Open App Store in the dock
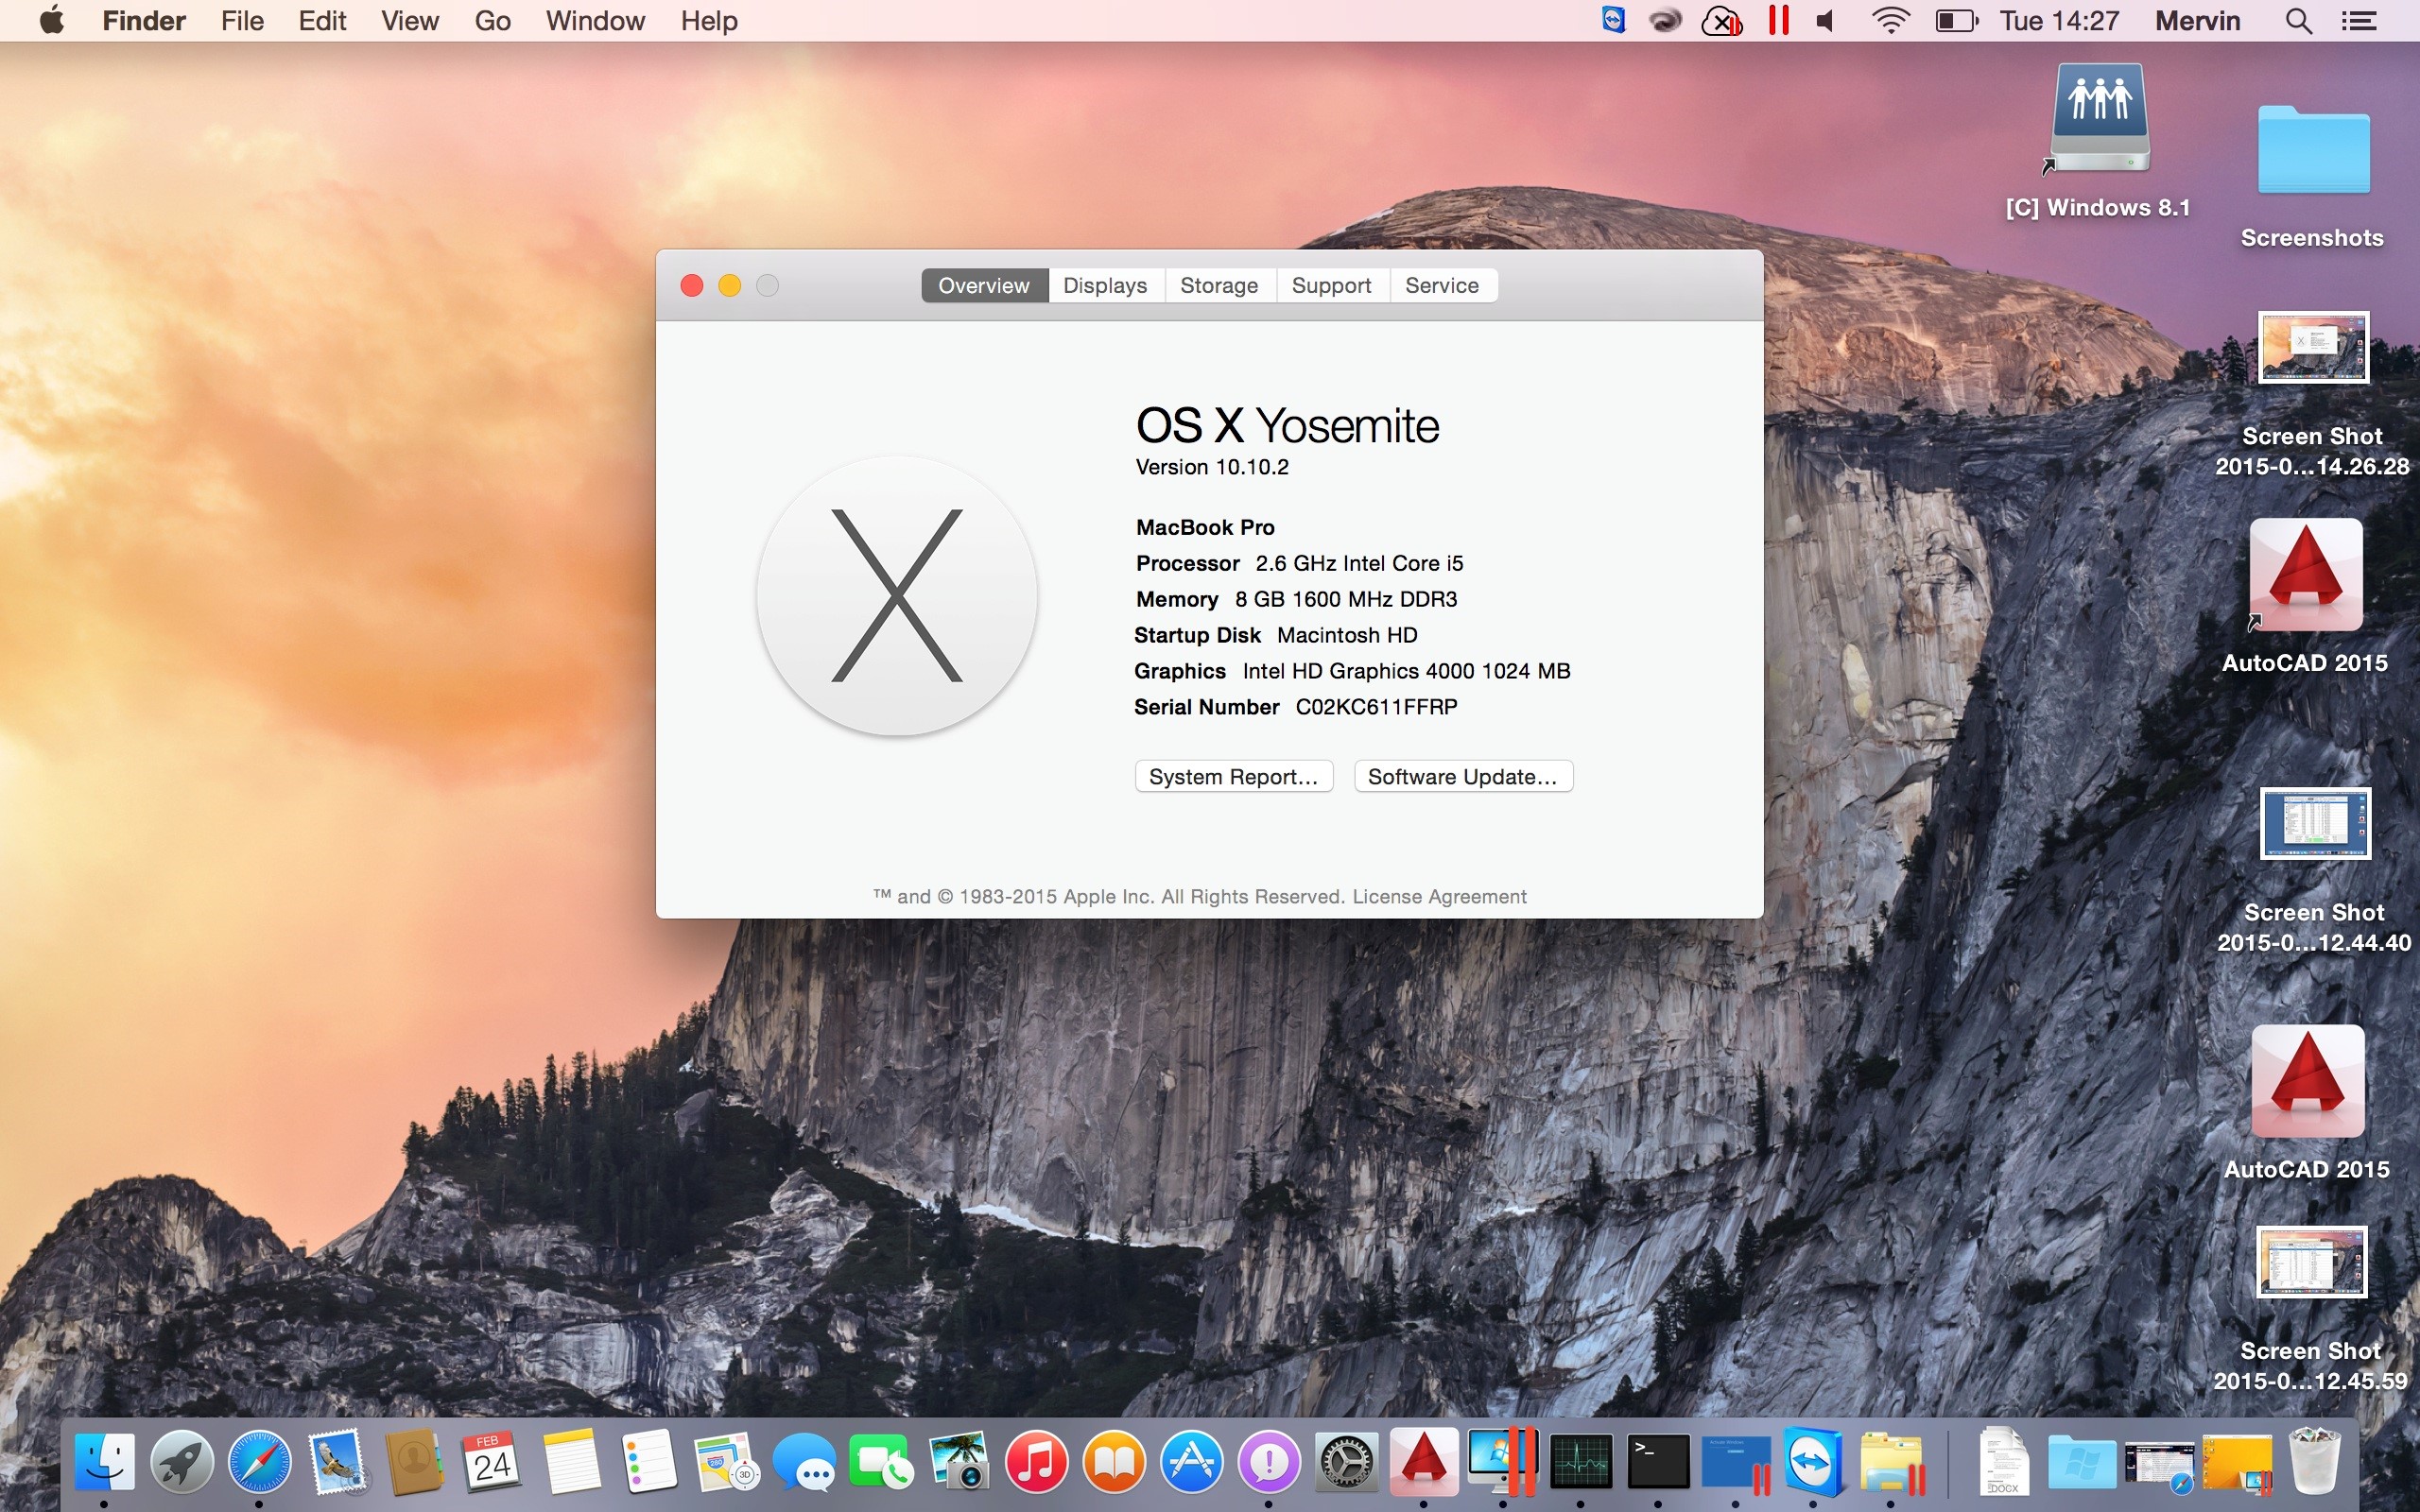This screenshot has height=1512, width=2420. pyautogui.click(x=1192, y=1462)
